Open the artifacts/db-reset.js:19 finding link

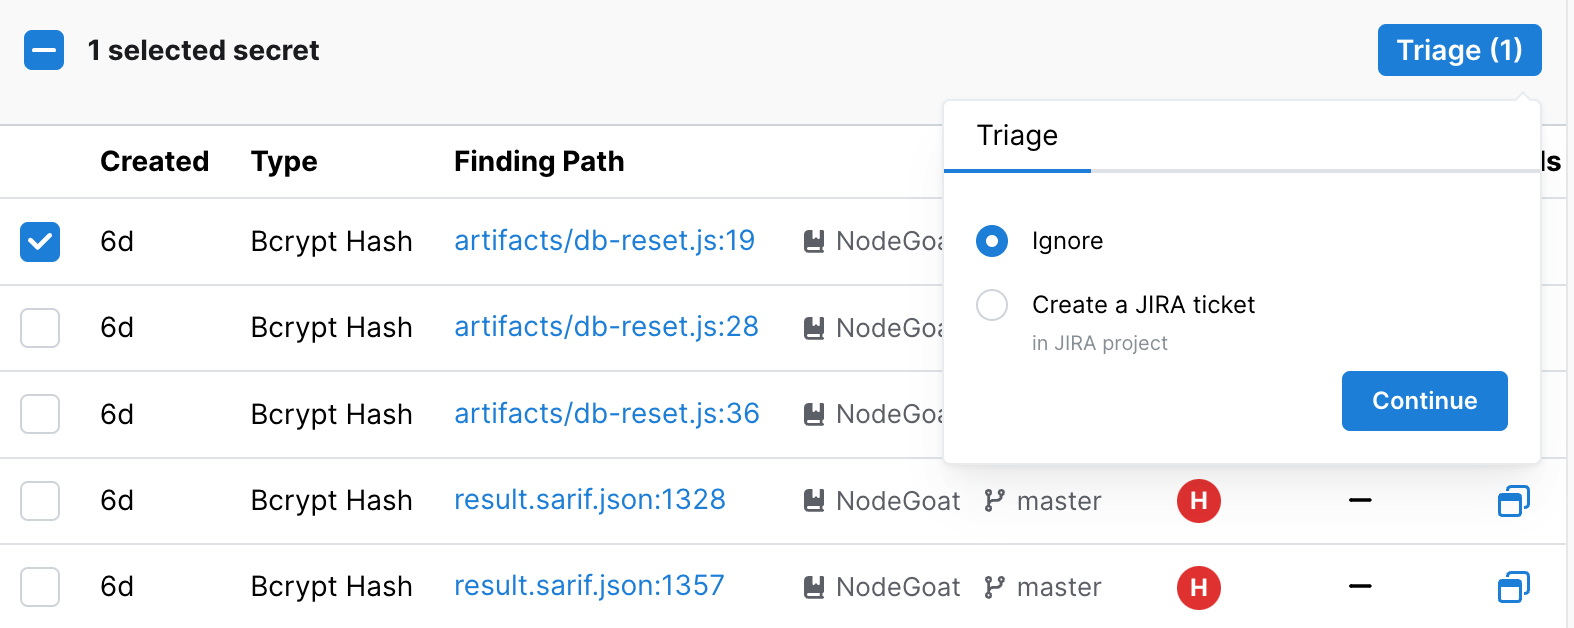(604, 241)
